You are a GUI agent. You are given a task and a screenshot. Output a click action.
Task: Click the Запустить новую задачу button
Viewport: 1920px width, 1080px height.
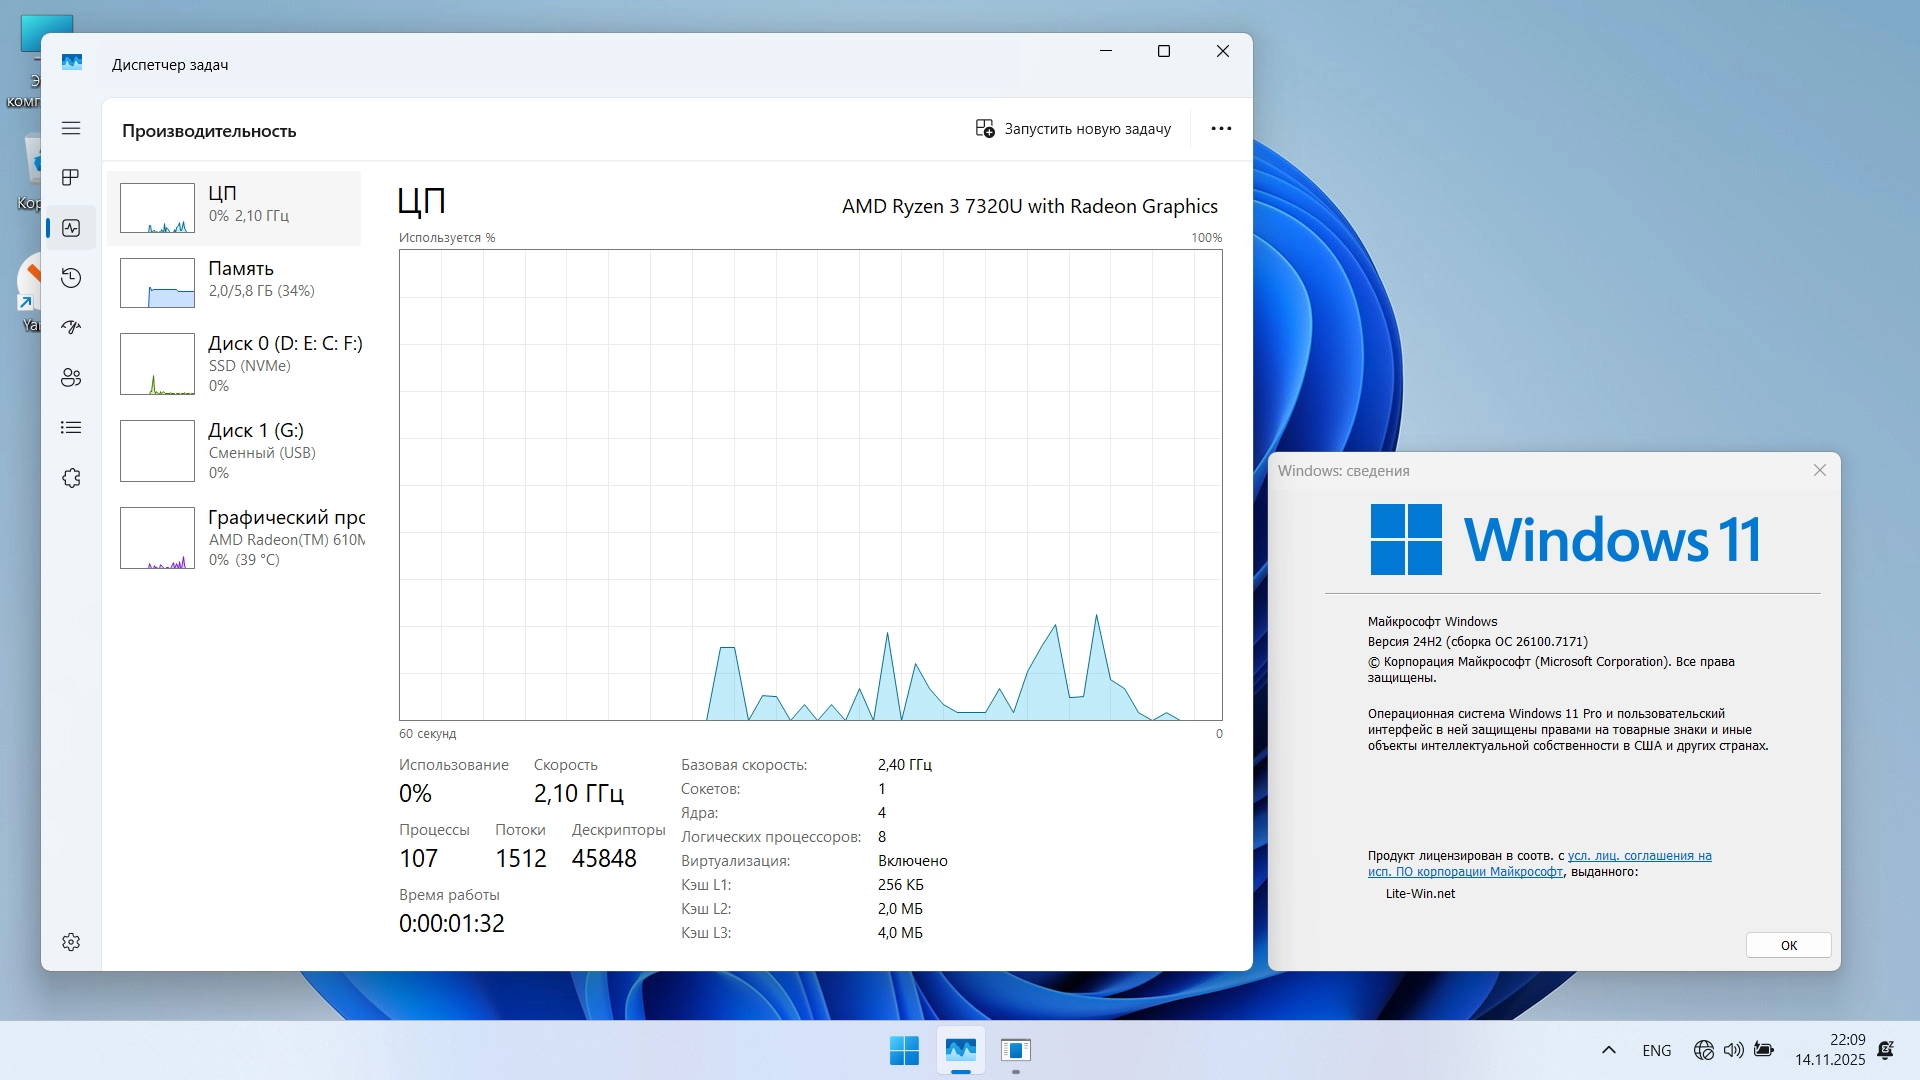(1073, 129)
